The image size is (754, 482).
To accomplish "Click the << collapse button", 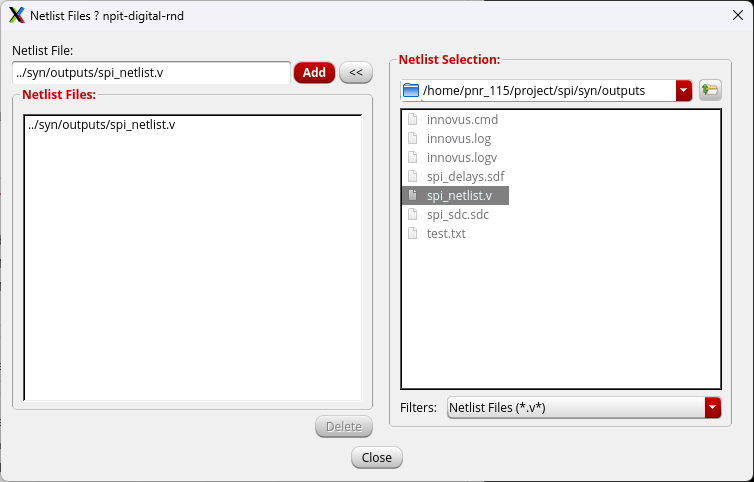I will [356, 73].
